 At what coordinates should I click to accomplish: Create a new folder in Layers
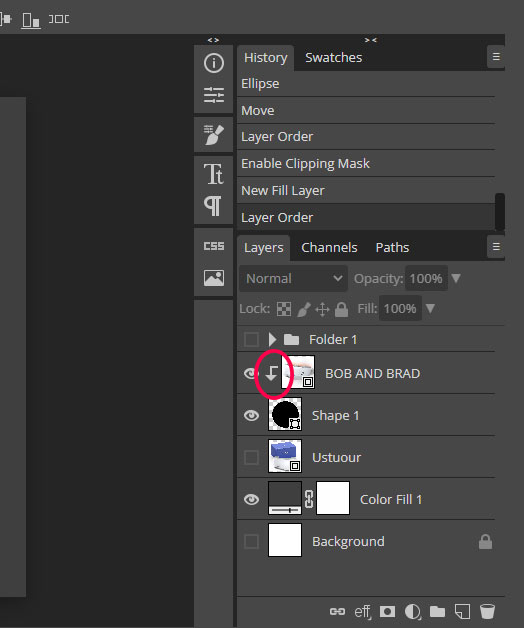(437, 612)
